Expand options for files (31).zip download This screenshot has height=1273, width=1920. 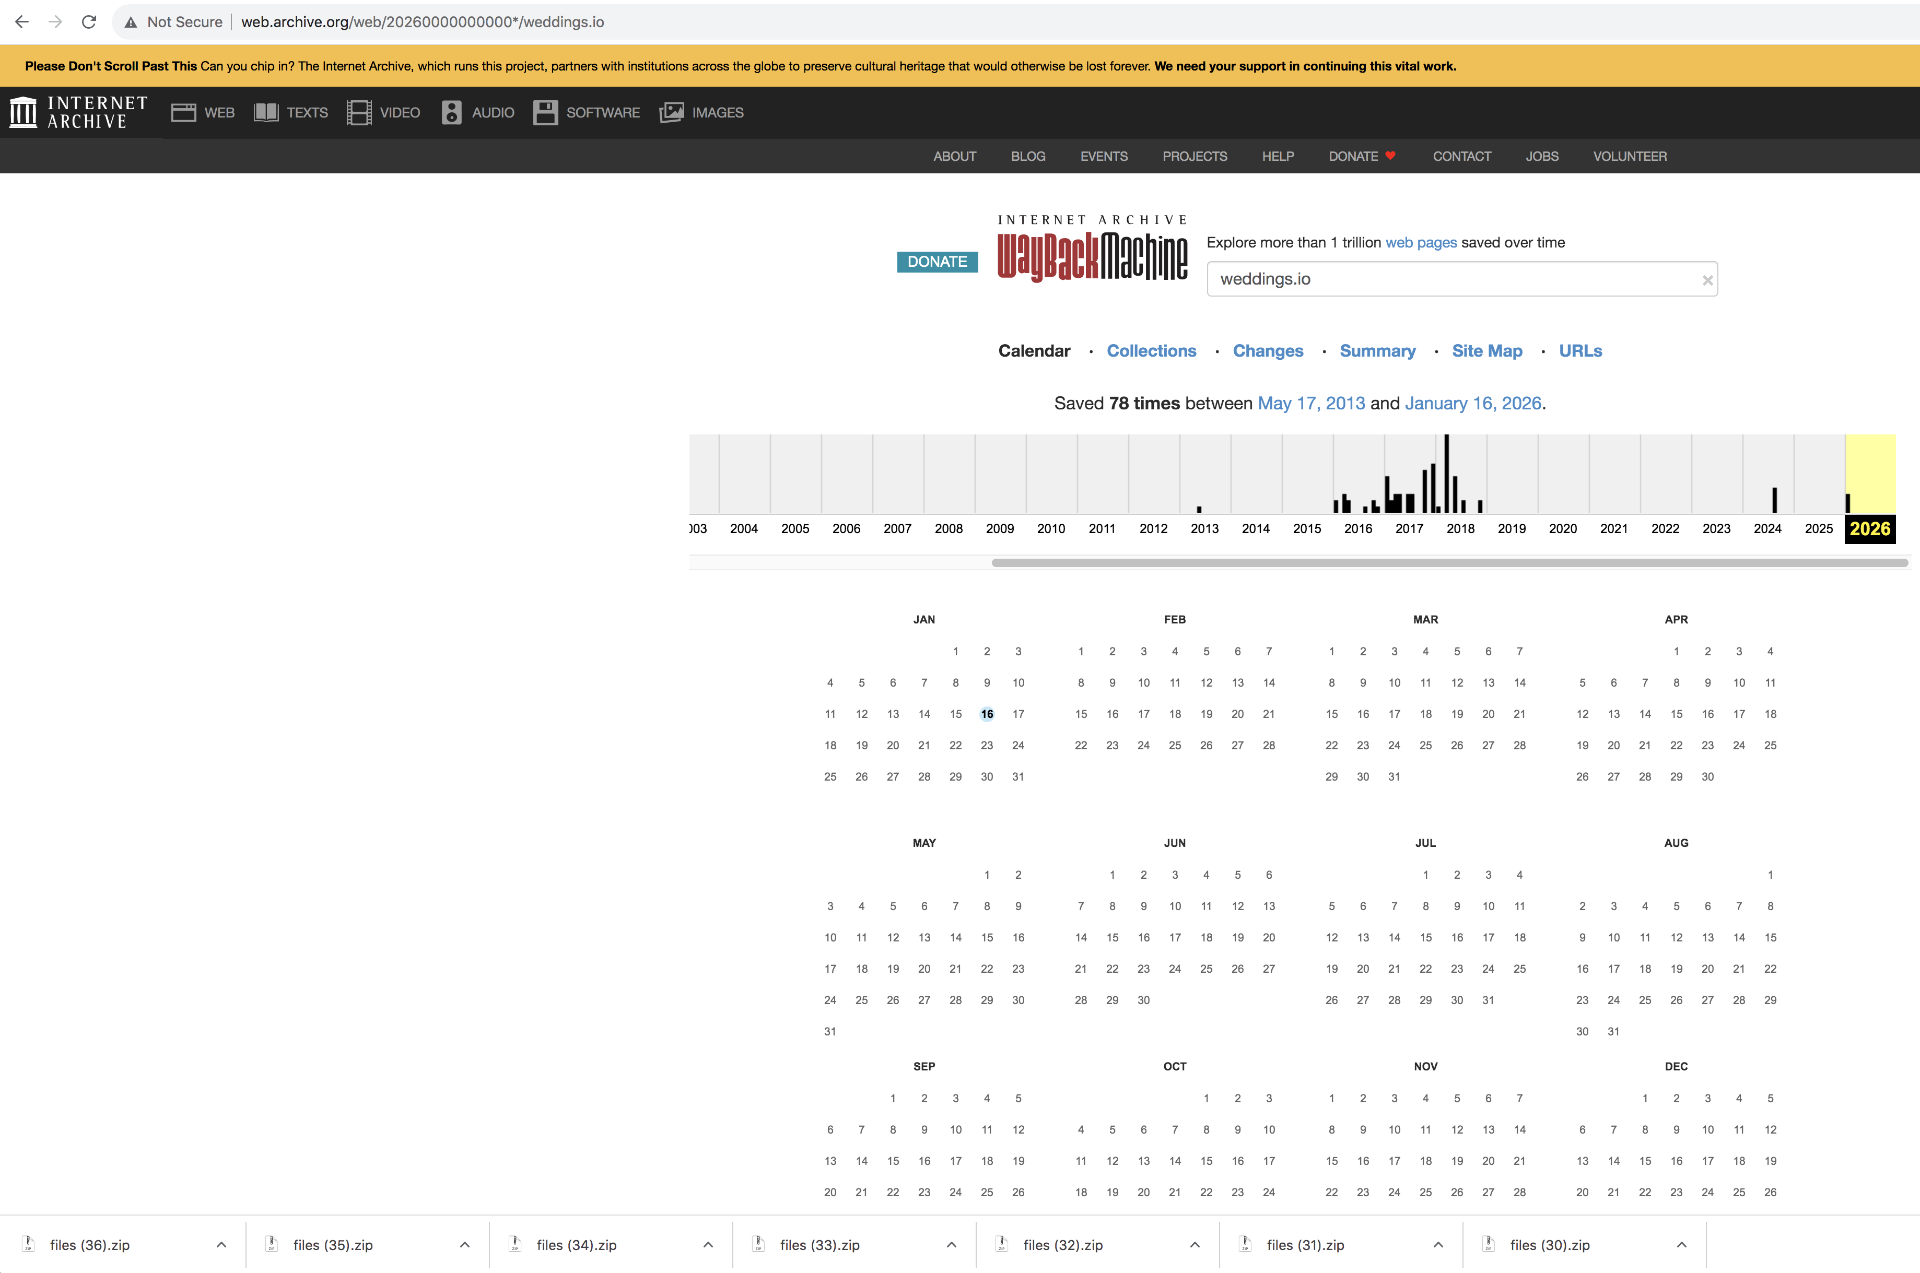(1438, 1245)
